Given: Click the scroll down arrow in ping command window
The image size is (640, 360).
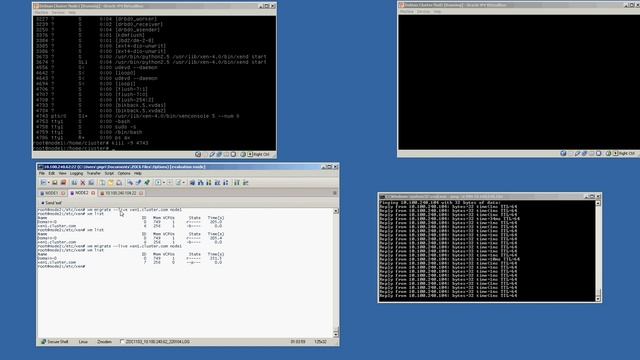Looking at the screenshot, I should coord(598,299).
